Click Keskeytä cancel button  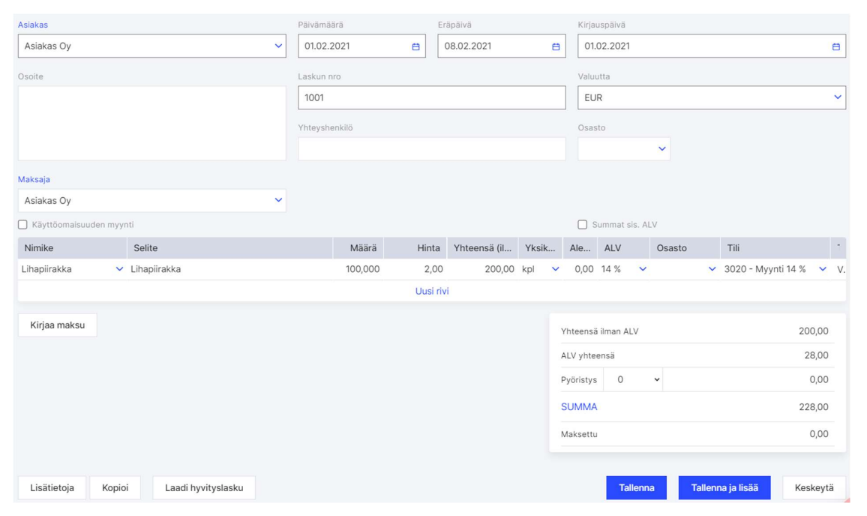[x=813, y=487]
